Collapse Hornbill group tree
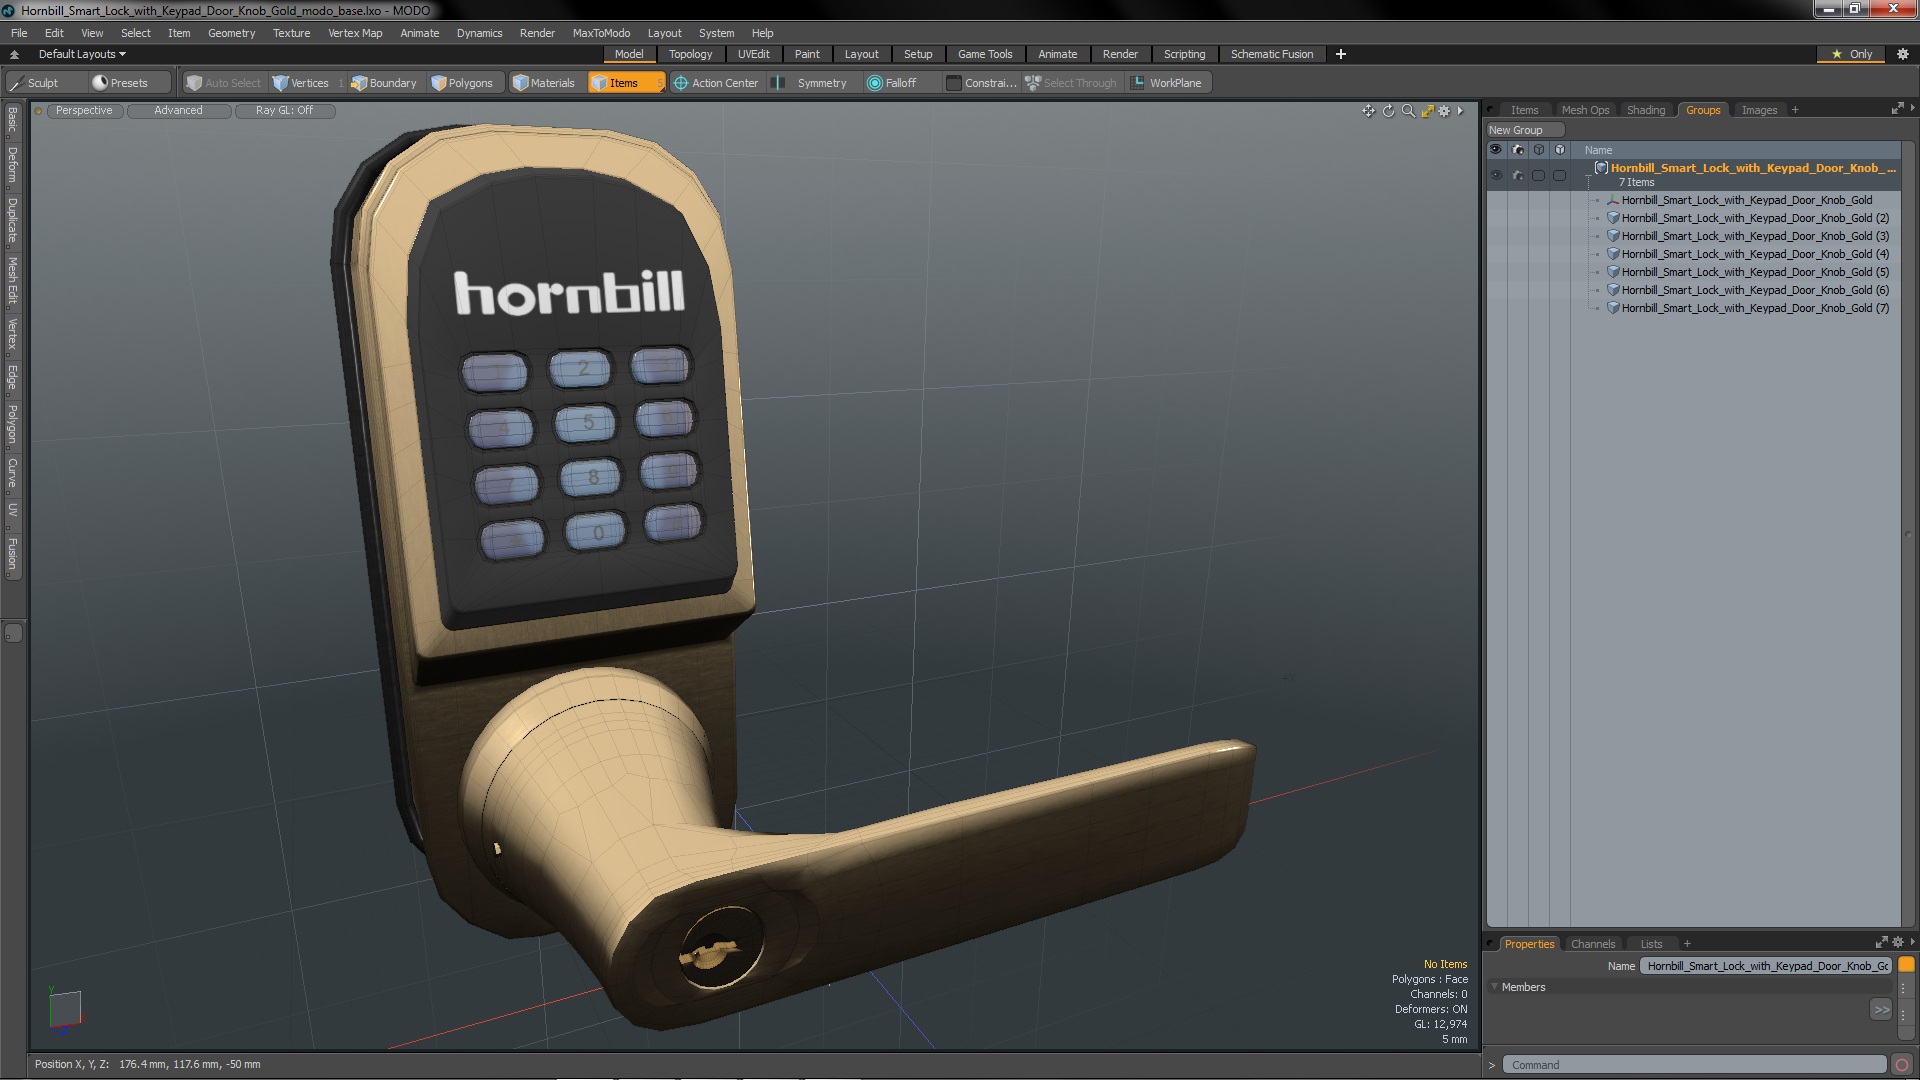 point(1588,176)
